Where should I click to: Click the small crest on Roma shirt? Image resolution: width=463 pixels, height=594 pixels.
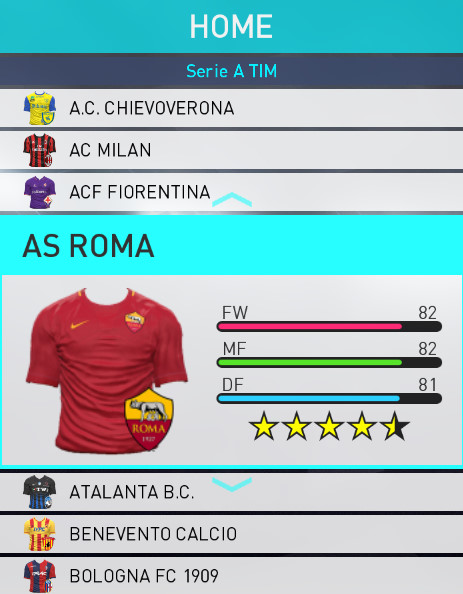tap(134, 322)
